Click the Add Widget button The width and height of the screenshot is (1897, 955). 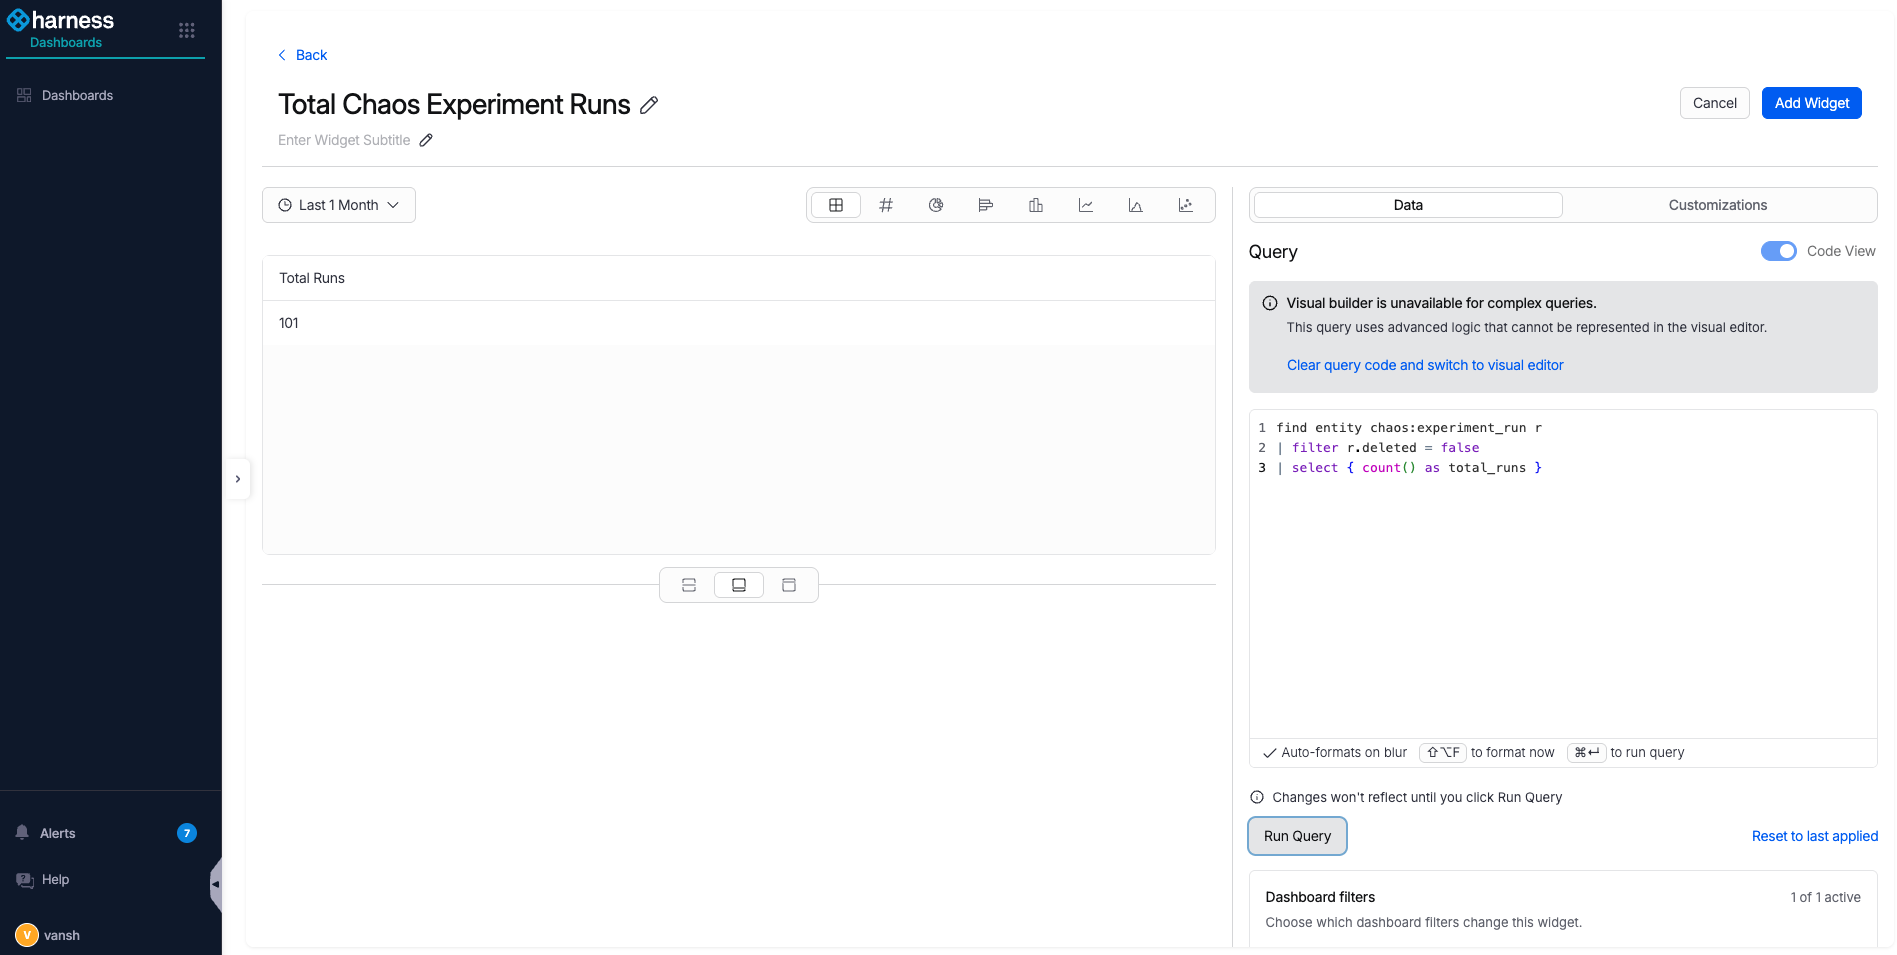1811,103
